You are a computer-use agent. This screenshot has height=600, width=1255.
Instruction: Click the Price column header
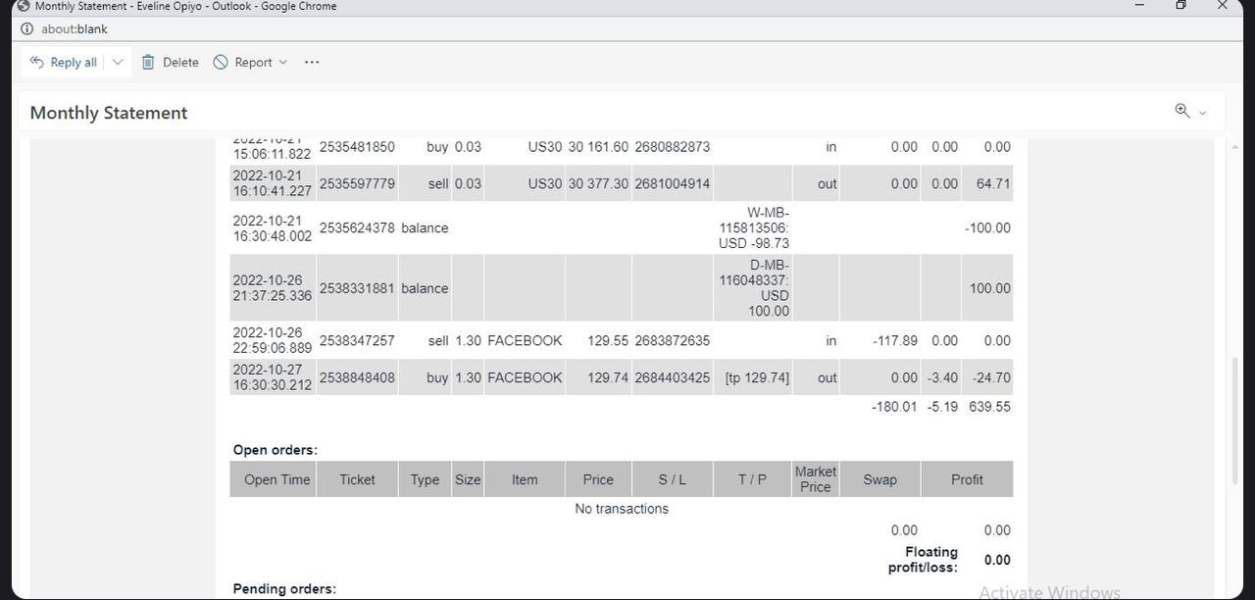pyautogui.click(x=598, y=480)
